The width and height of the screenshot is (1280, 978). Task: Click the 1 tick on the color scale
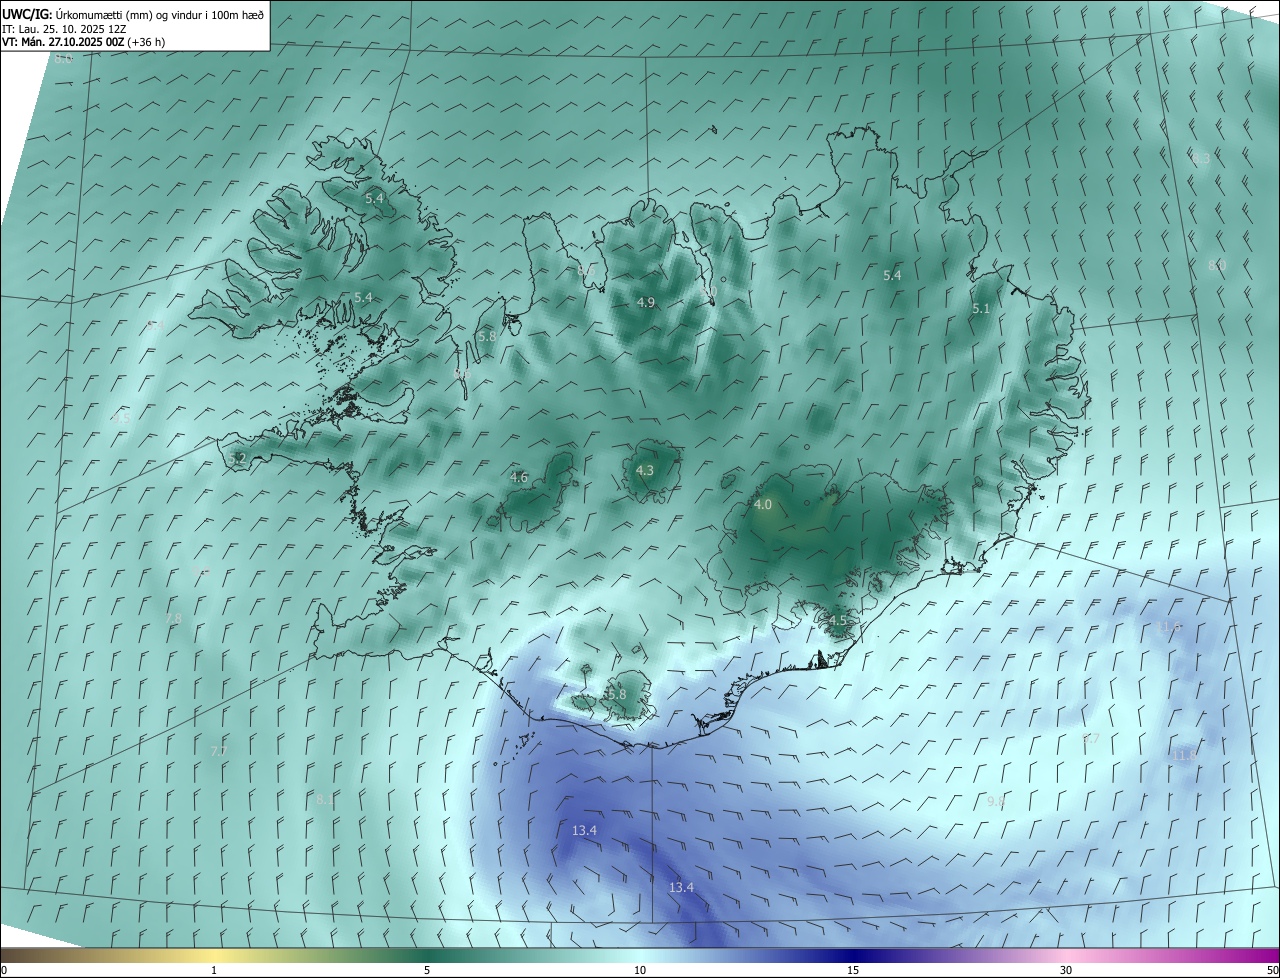point(214,970)
